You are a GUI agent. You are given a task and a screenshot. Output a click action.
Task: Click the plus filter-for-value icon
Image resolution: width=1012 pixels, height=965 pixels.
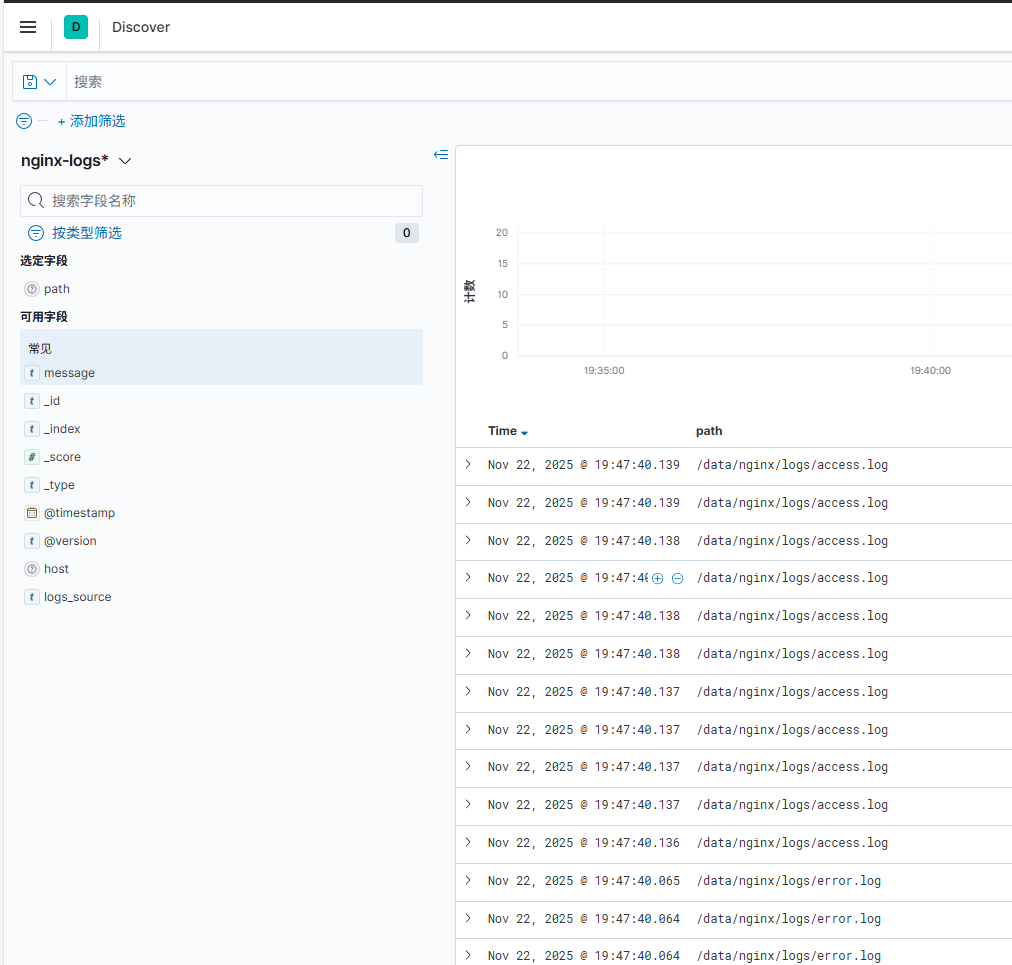657,579
